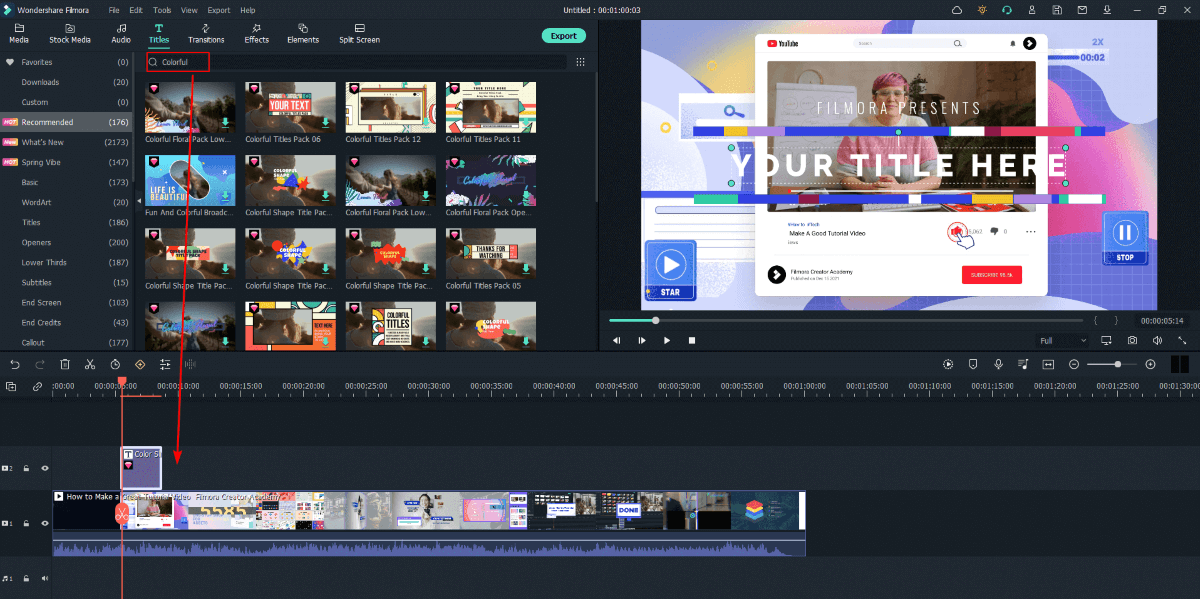Image resolution: width=1200 pixels, height=599 pixels.
Task: Switch to the Audio tab
Action: pyautogui.click(x=121, y=34)
